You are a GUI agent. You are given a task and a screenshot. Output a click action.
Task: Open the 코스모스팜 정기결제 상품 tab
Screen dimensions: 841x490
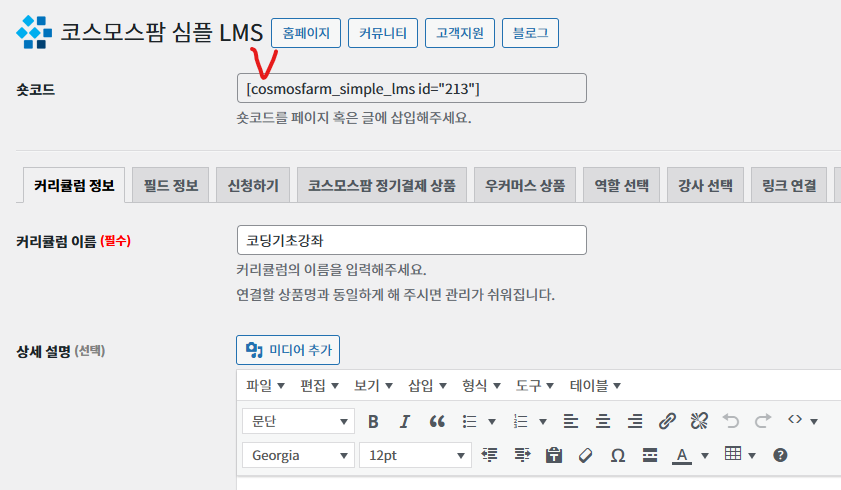(382, 185)
